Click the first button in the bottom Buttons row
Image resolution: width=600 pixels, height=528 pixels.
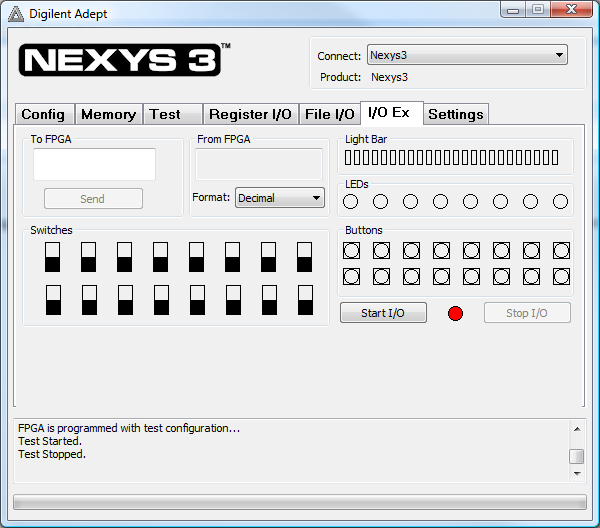pyautogui.click(x=351, y=277)
